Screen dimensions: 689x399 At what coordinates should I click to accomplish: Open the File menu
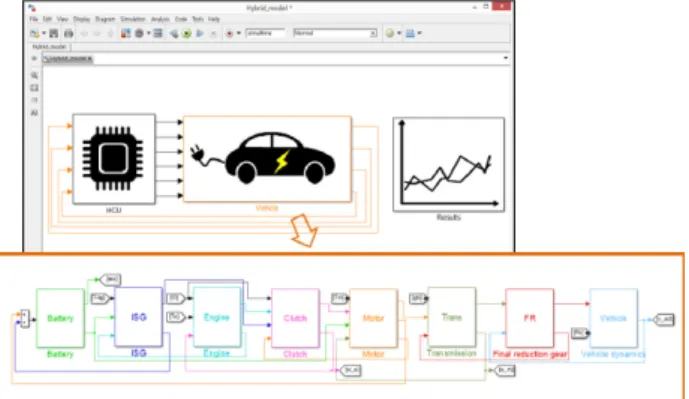point(34,19)
